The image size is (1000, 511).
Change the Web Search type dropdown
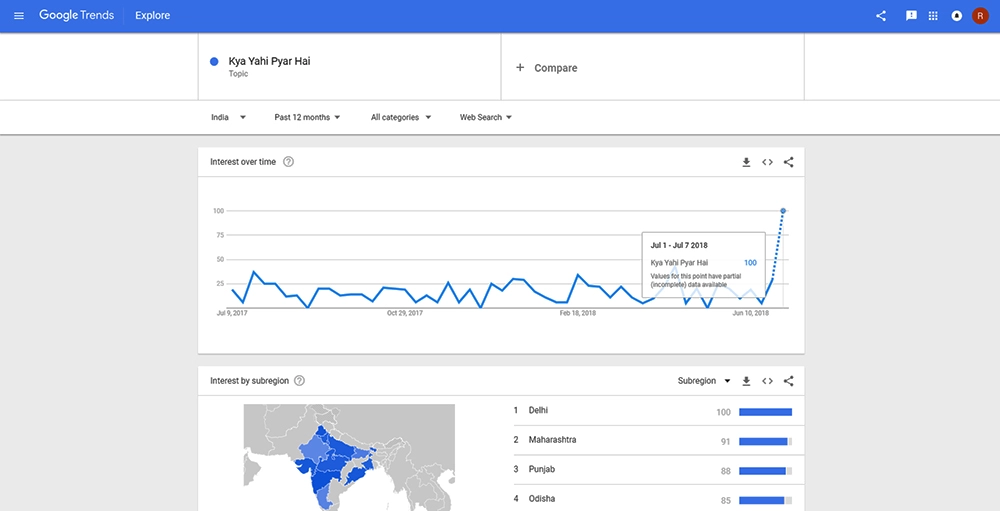486,117
